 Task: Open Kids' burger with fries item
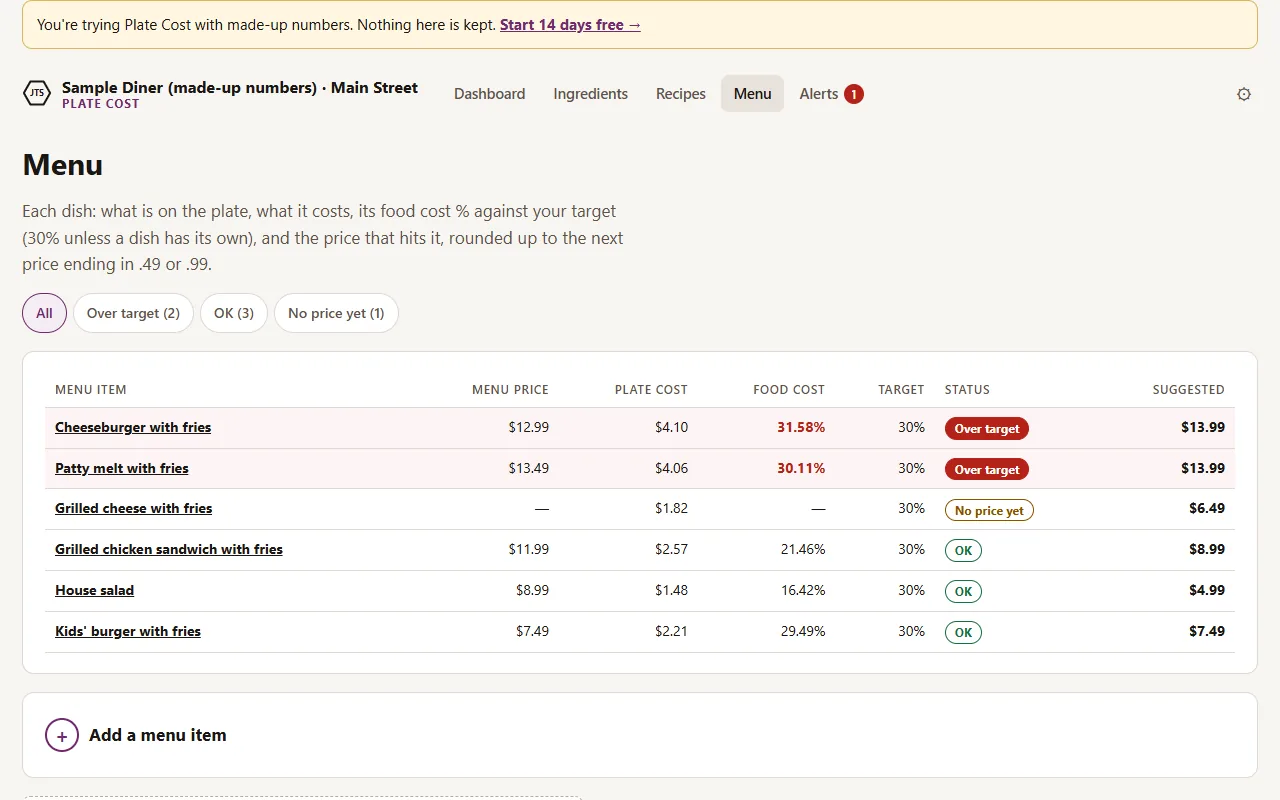point(128,631)
